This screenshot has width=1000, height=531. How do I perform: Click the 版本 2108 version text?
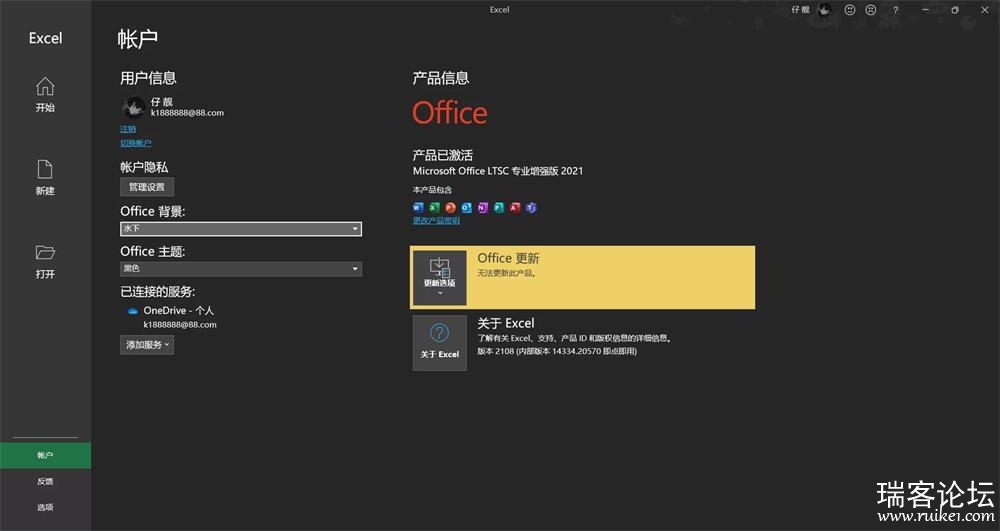click(x=557, y=351)
